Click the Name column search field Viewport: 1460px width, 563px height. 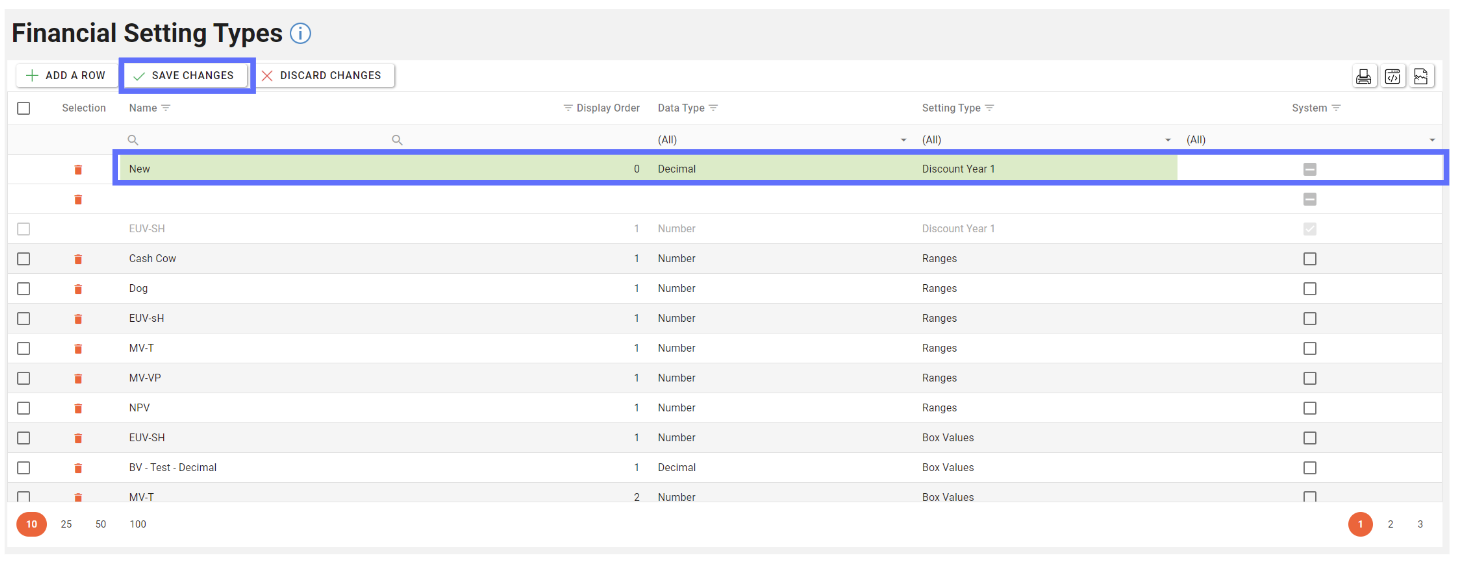pos(260,140)
